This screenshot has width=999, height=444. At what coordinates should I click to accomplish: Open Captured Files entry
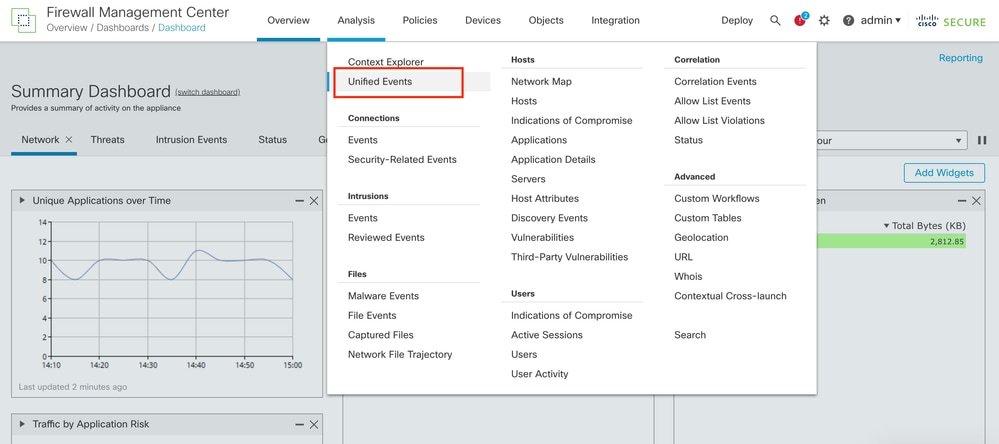[x=380, y=335]
